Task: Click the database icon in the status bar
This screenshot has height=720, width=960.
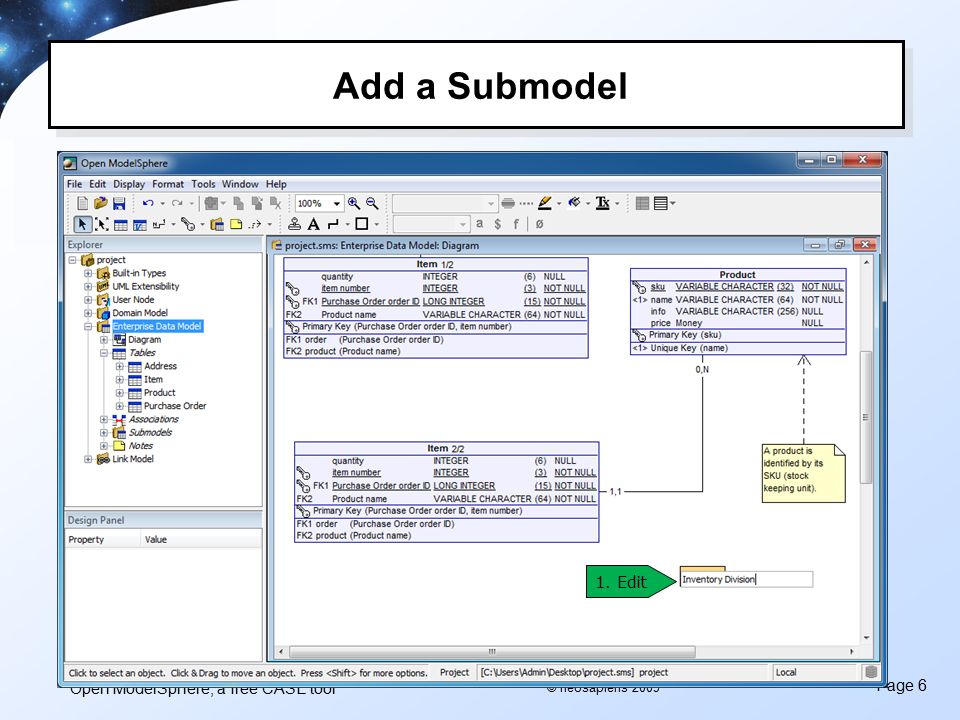Action: point(871,672)
